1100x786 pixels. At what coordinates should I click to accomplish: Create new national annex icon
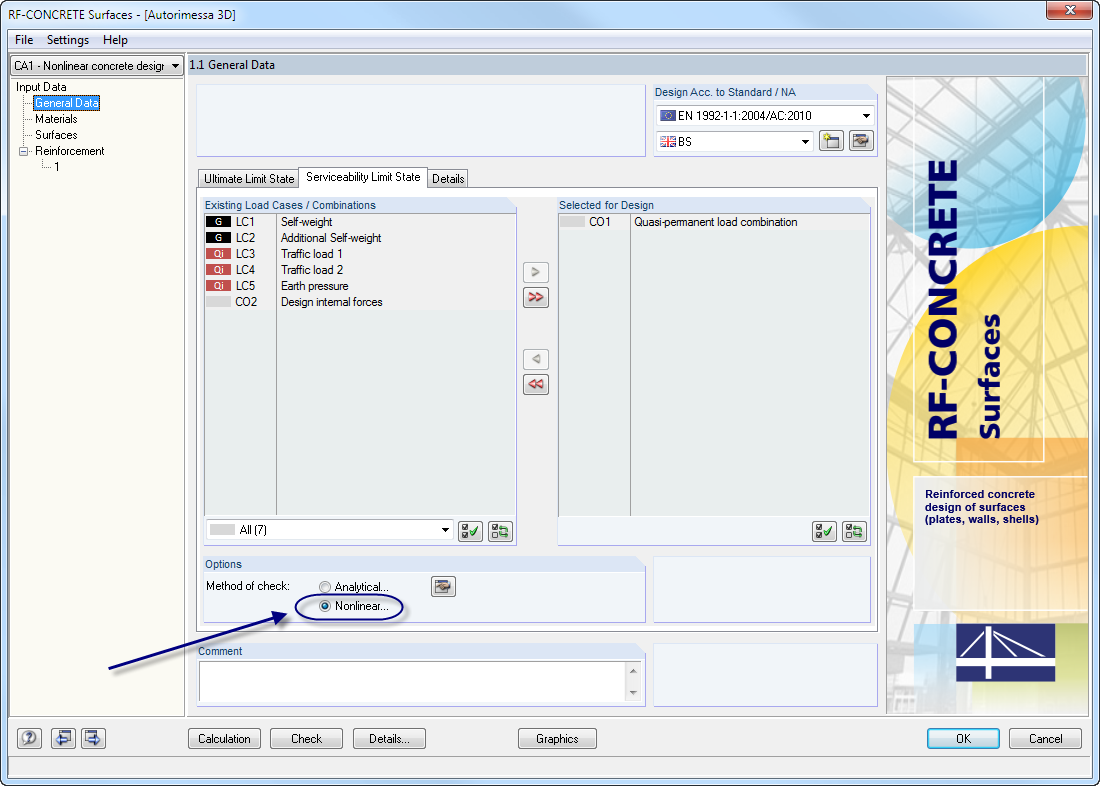pyautogui.click(x=831, y=141)
